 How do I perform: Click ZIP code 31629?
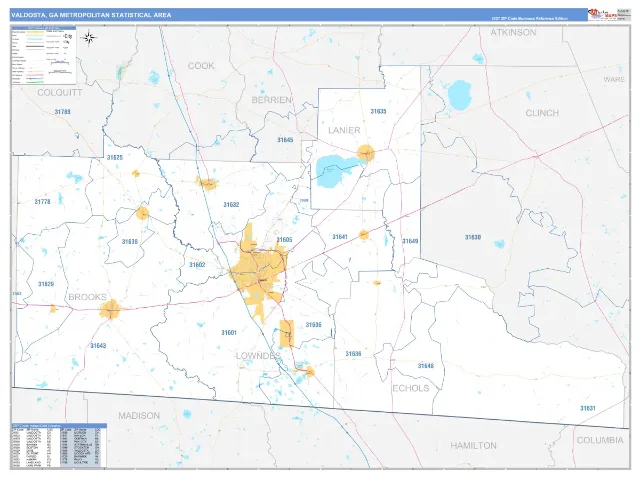46,284
